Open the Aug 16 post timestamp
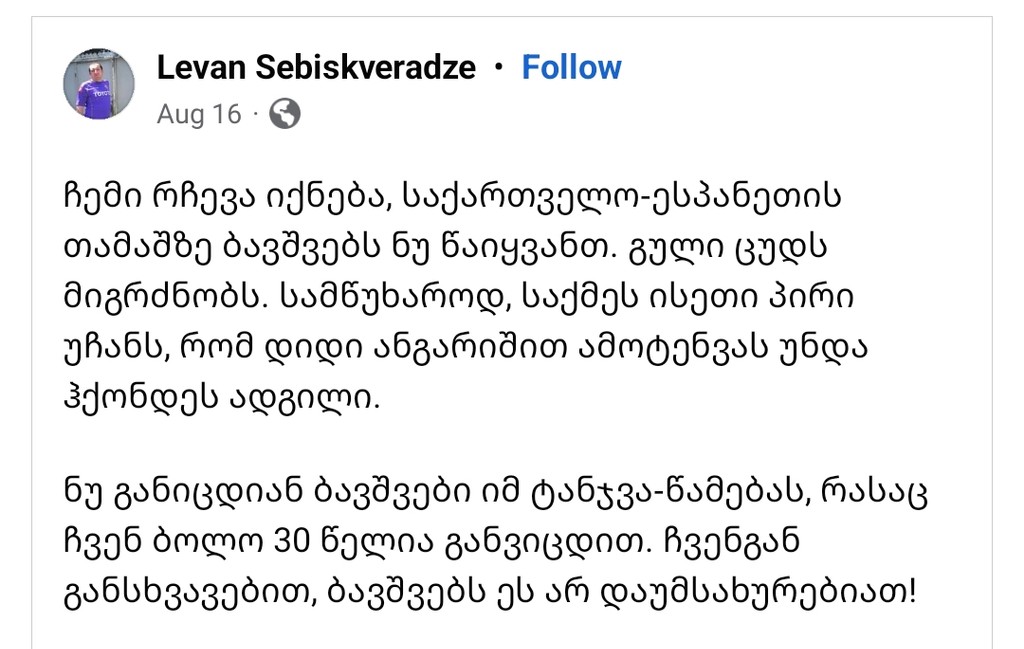Image resolution: width=1024 pixels, height=649 pixels. (x=199, y=114)
